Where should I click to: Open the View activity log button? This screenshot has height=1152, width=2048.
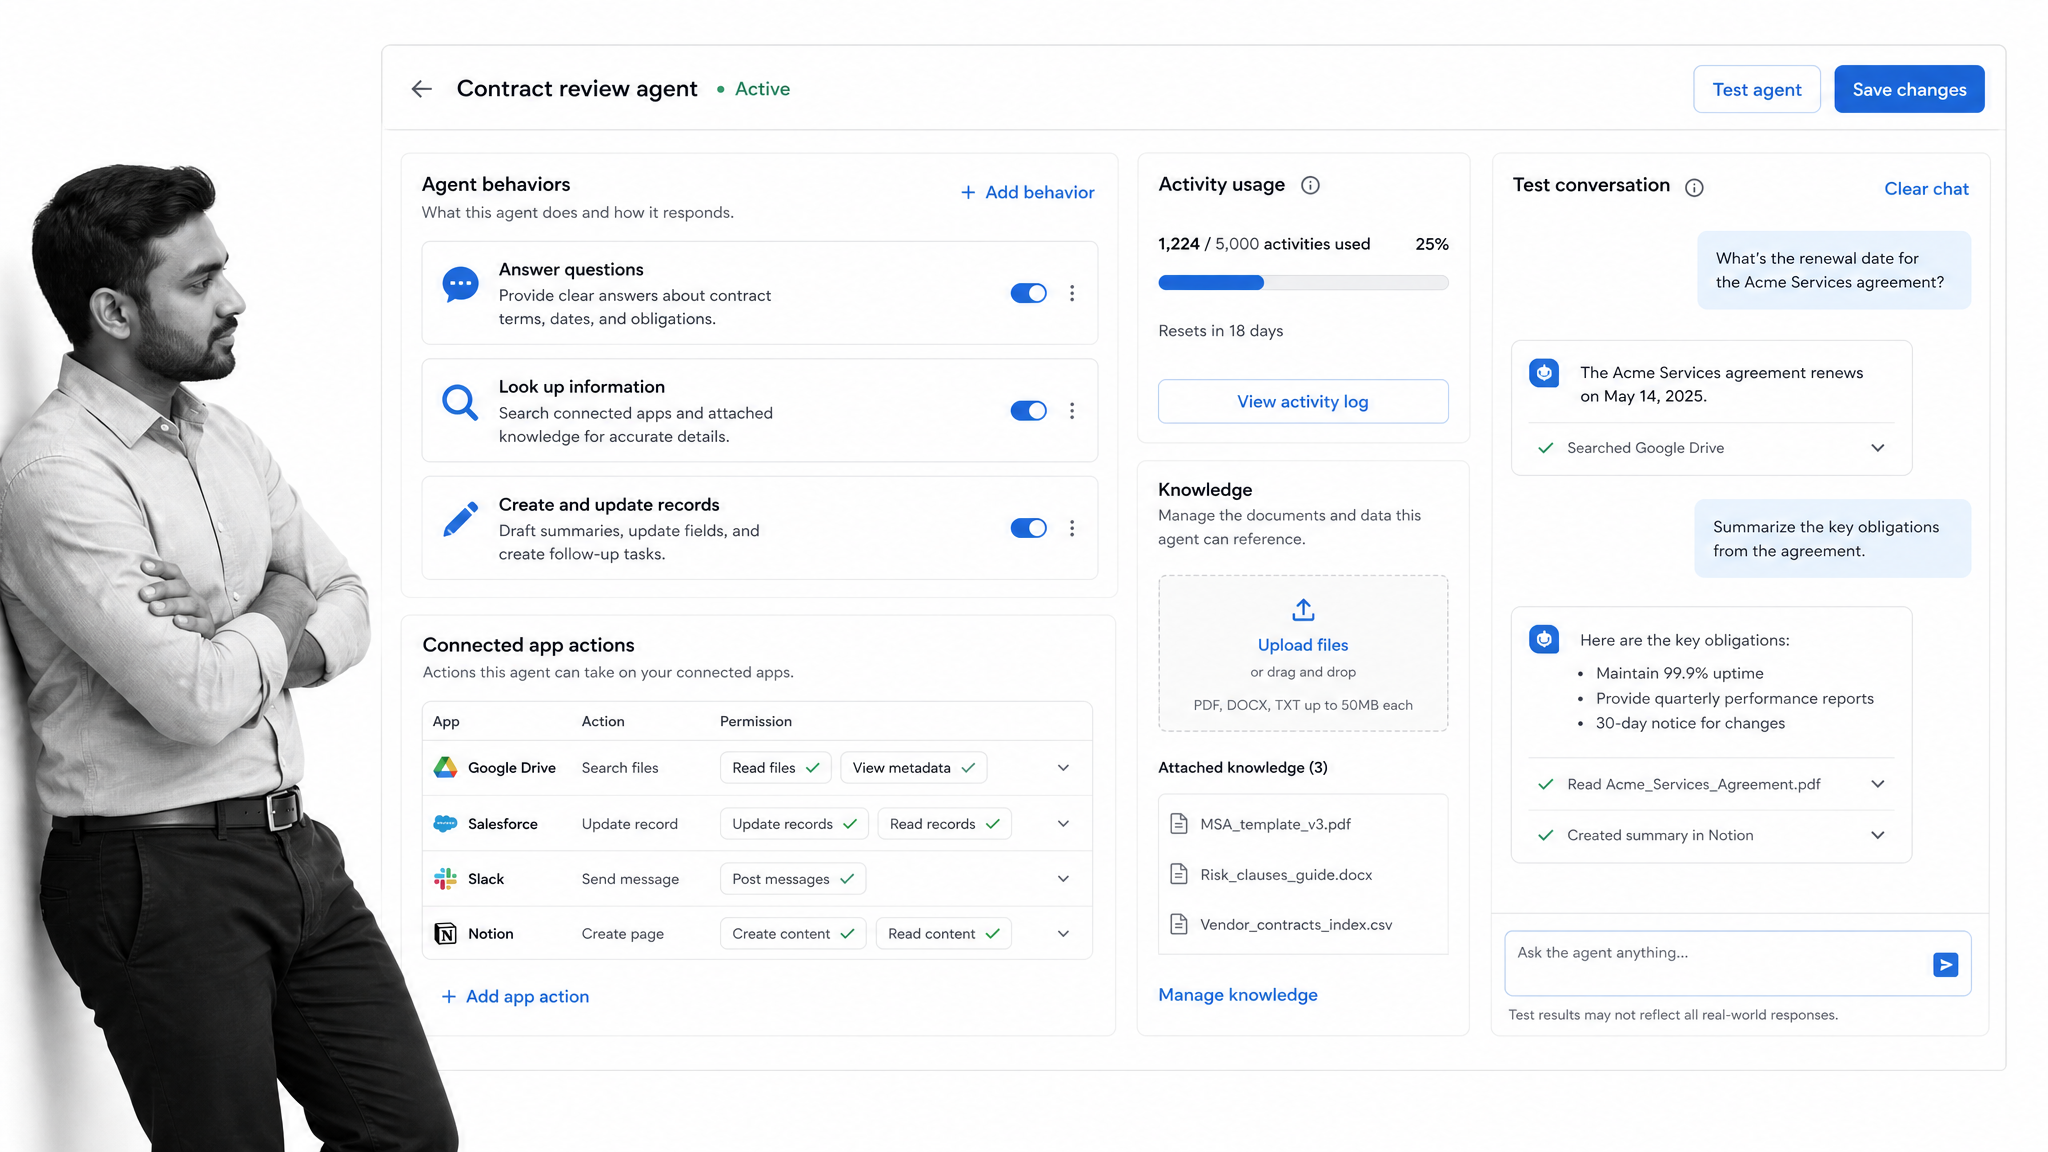pyautogui.click(x=1303, y=401)
